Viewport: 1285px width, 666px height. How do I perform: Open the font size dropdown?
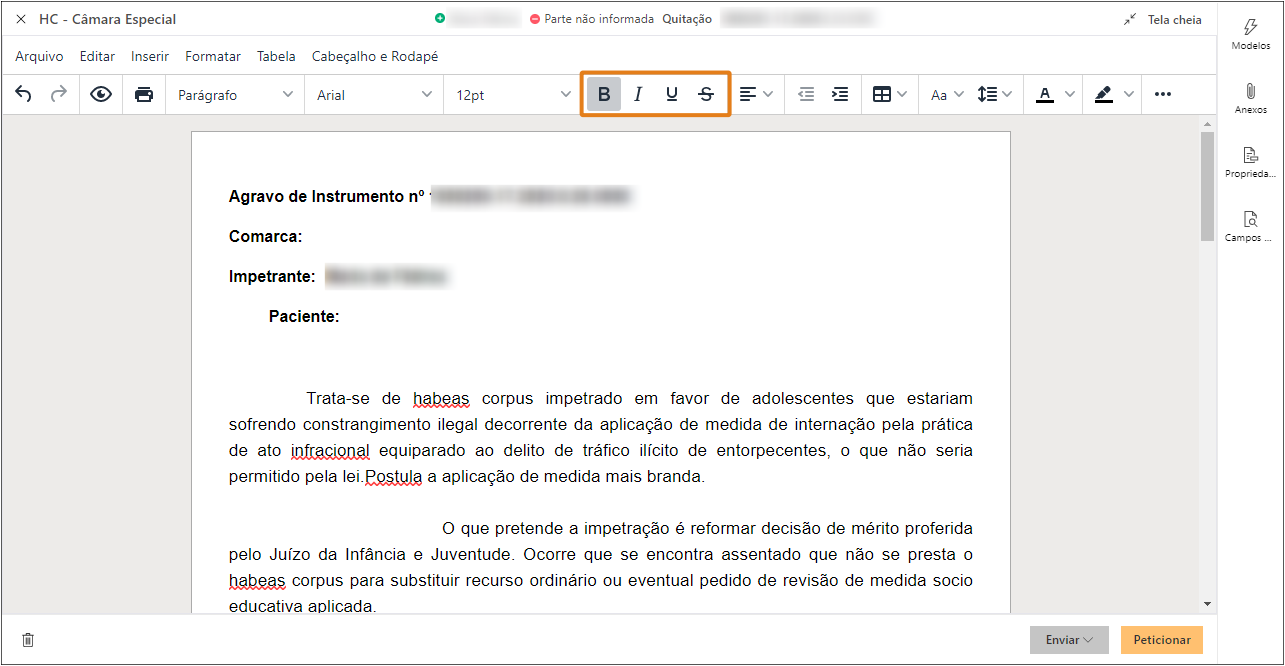pyautogui.click(x=510, y=93)
